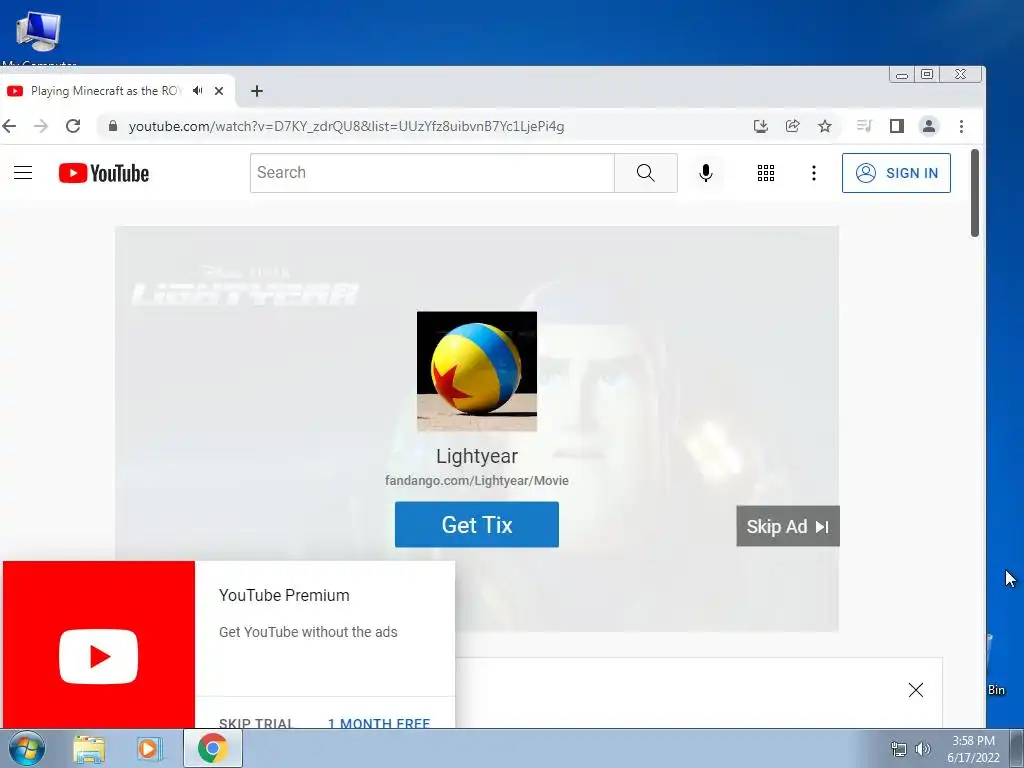Click the YouTube logo
Image resolution: width=1024 pixels, height=768 pixels.
[104, 173]
